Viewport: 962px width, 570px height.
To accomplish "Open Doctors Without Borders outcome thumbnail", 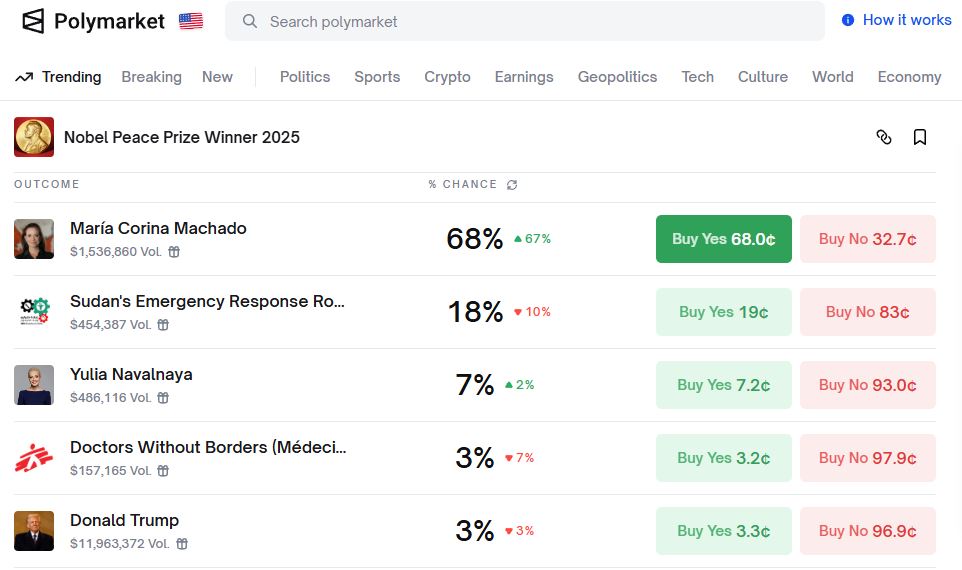I will [x=34, y=458].
